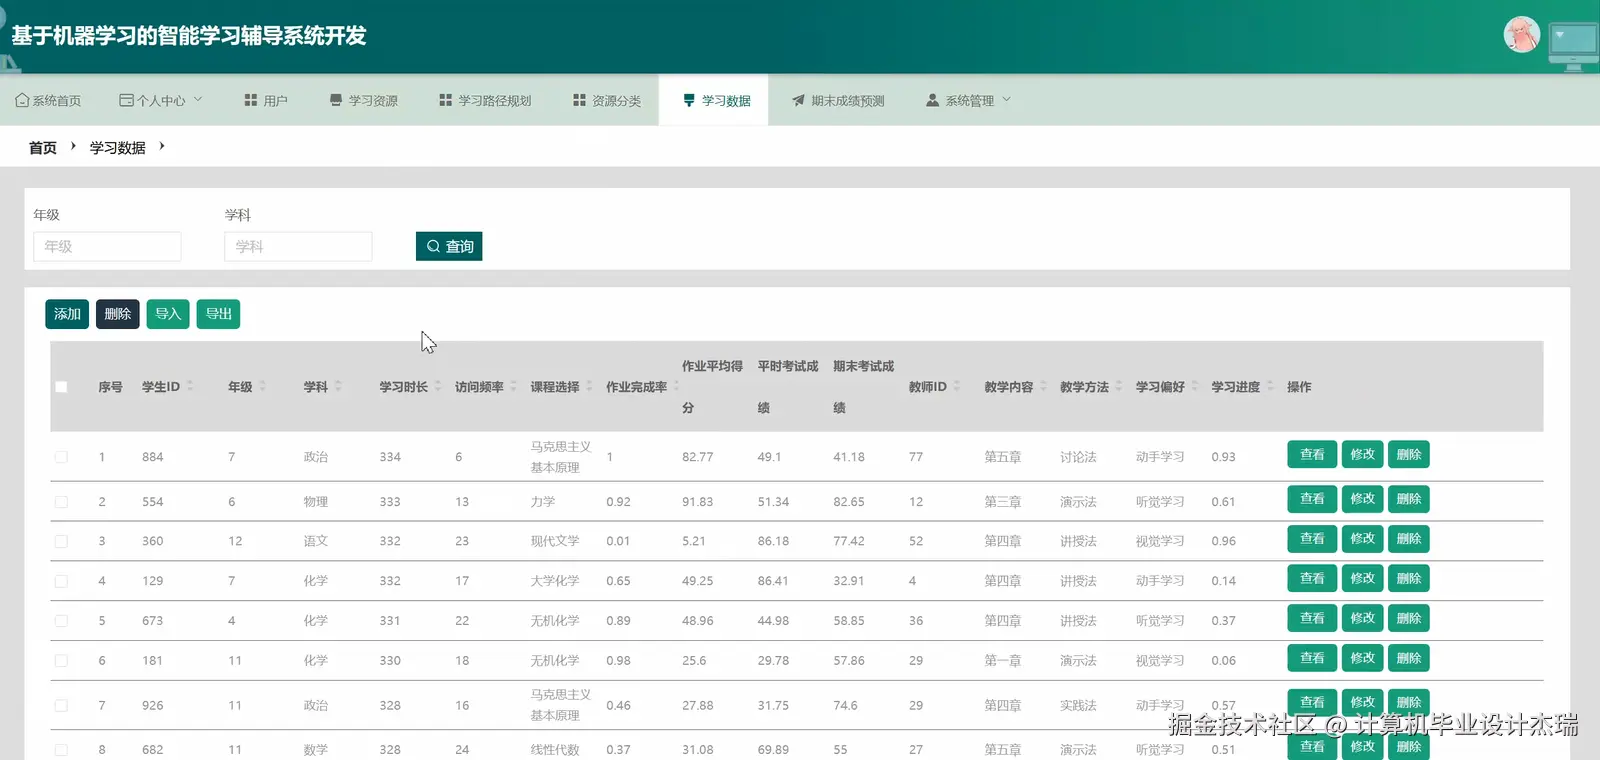Click 查看 for student 673
The image size is (1600, 760).
[1312, 619]
